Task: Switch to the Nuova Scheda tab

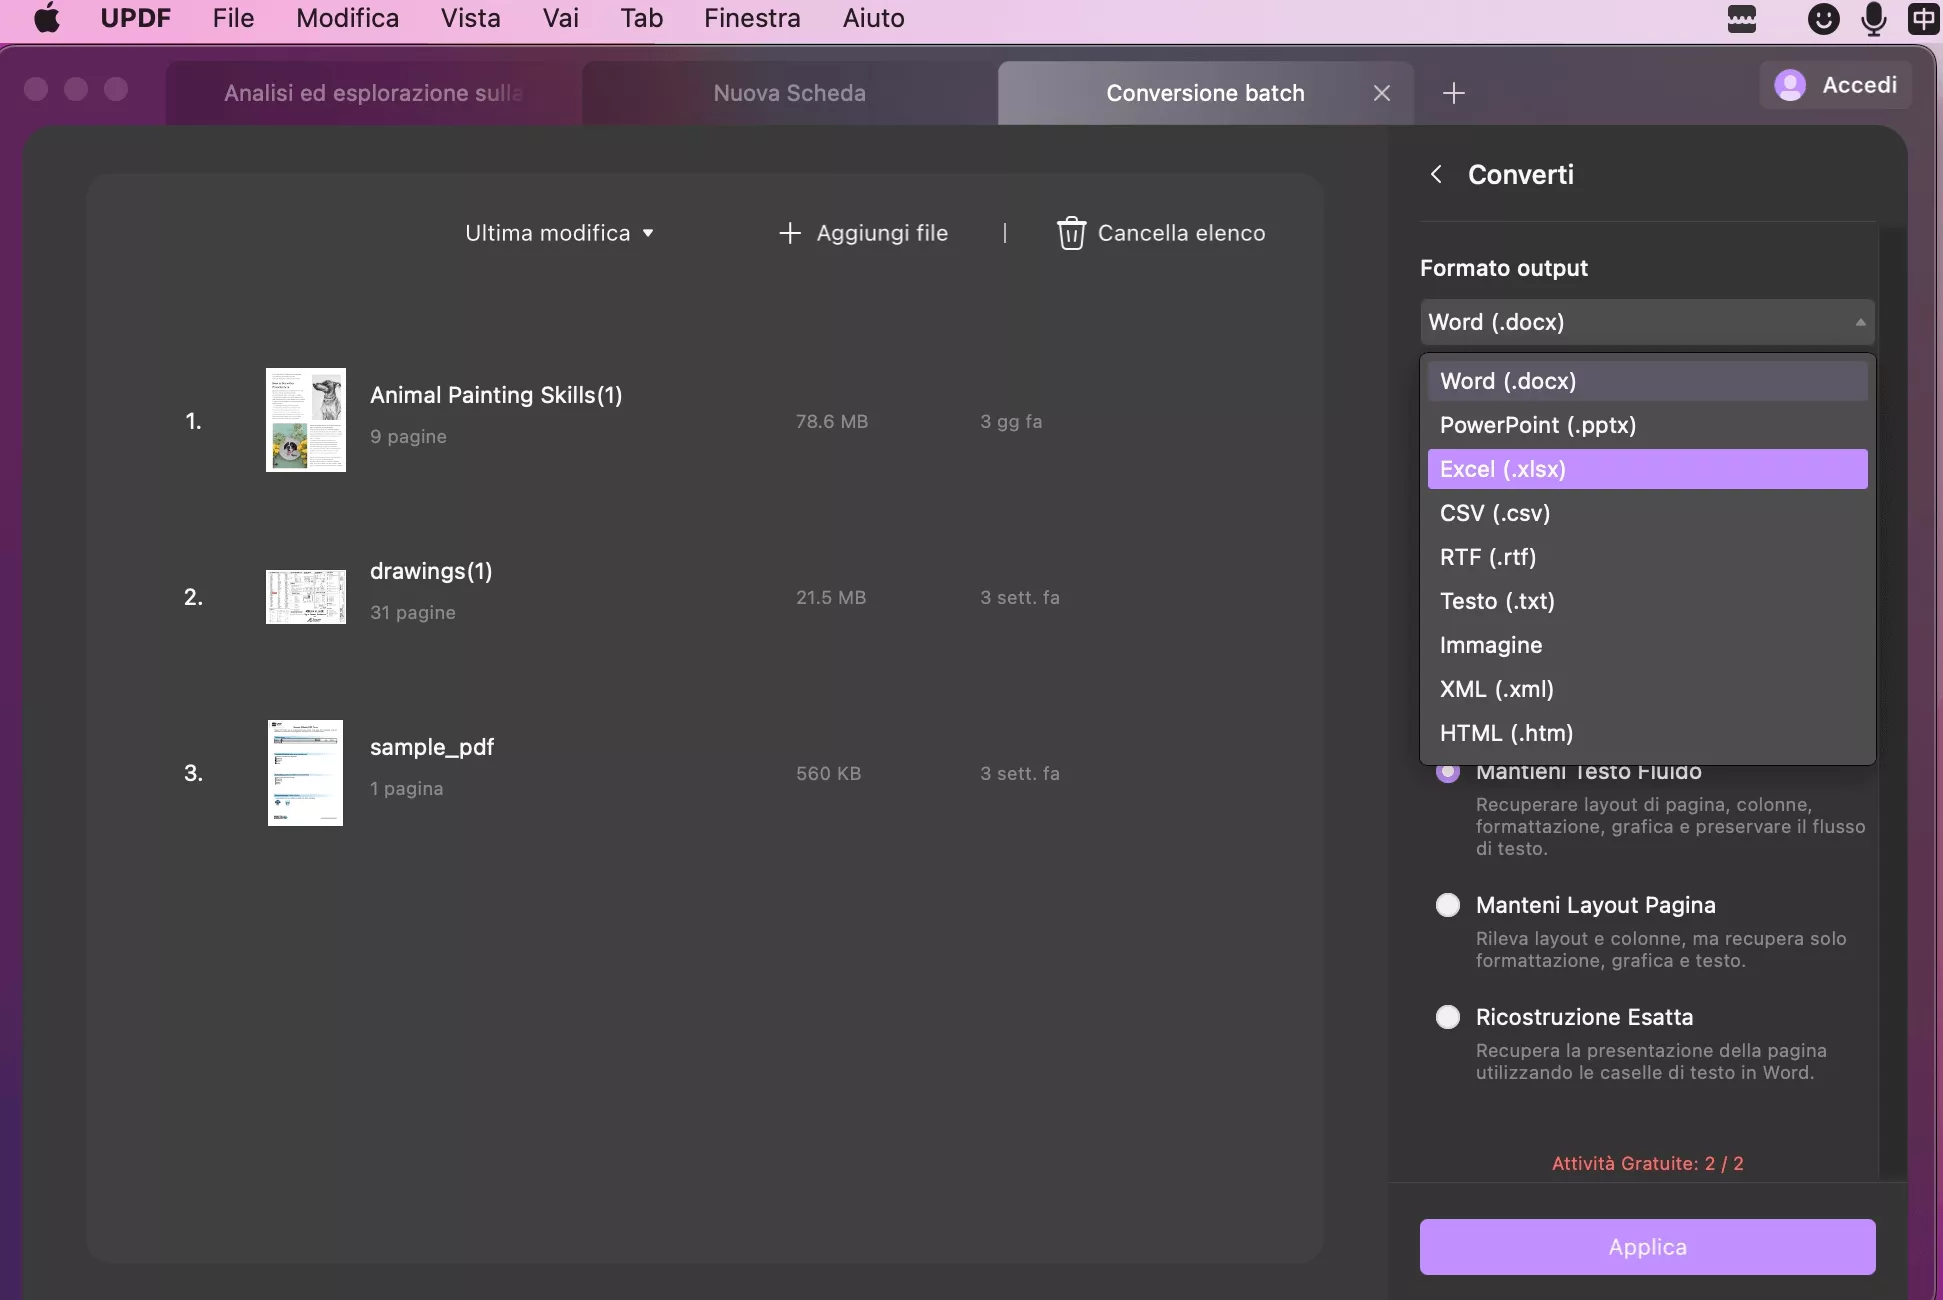Action: (x=789, y=93)
